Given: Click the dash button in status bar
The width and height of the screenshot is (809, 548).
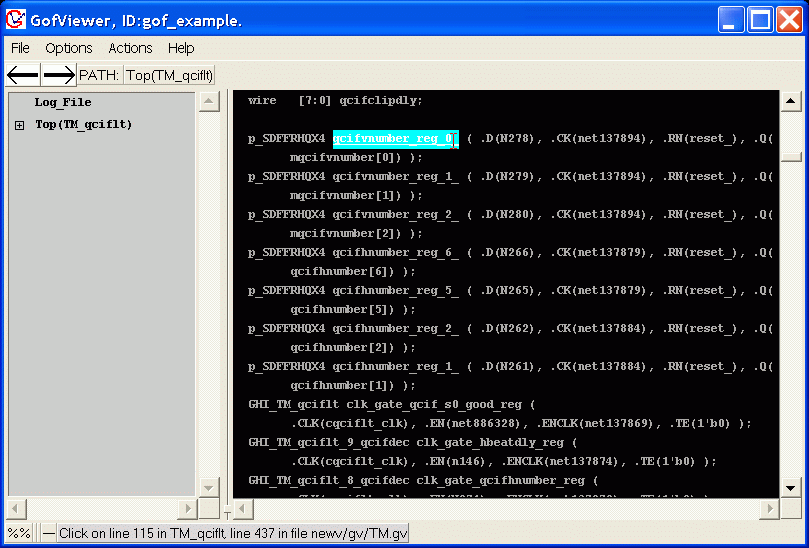Looking at the screenshot, I should click(48, 533).
